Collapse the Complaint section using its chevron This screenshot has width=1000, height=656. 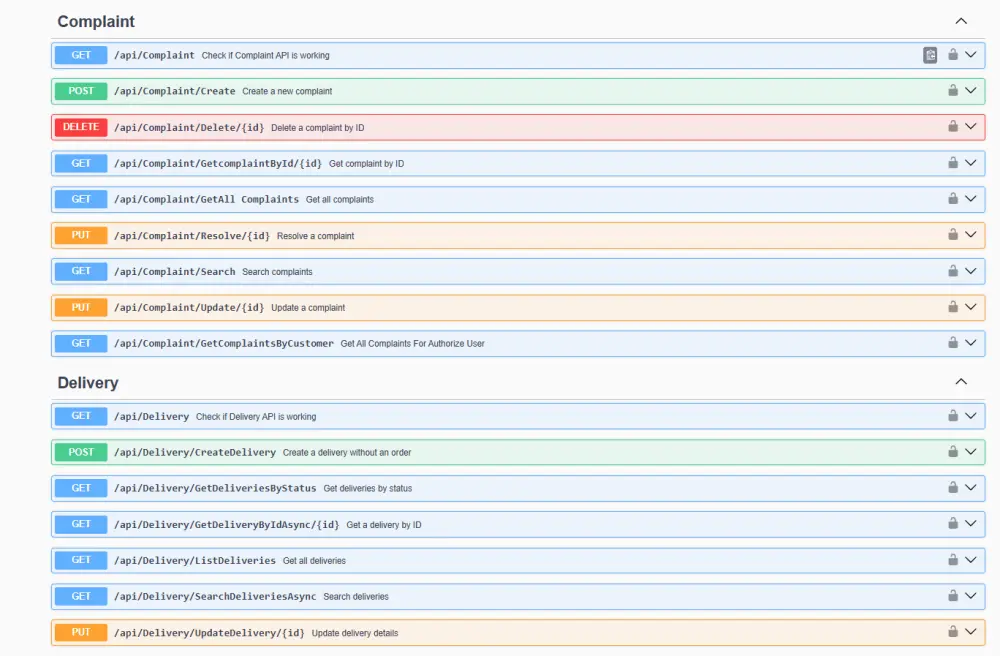click(x=961, y=20)
